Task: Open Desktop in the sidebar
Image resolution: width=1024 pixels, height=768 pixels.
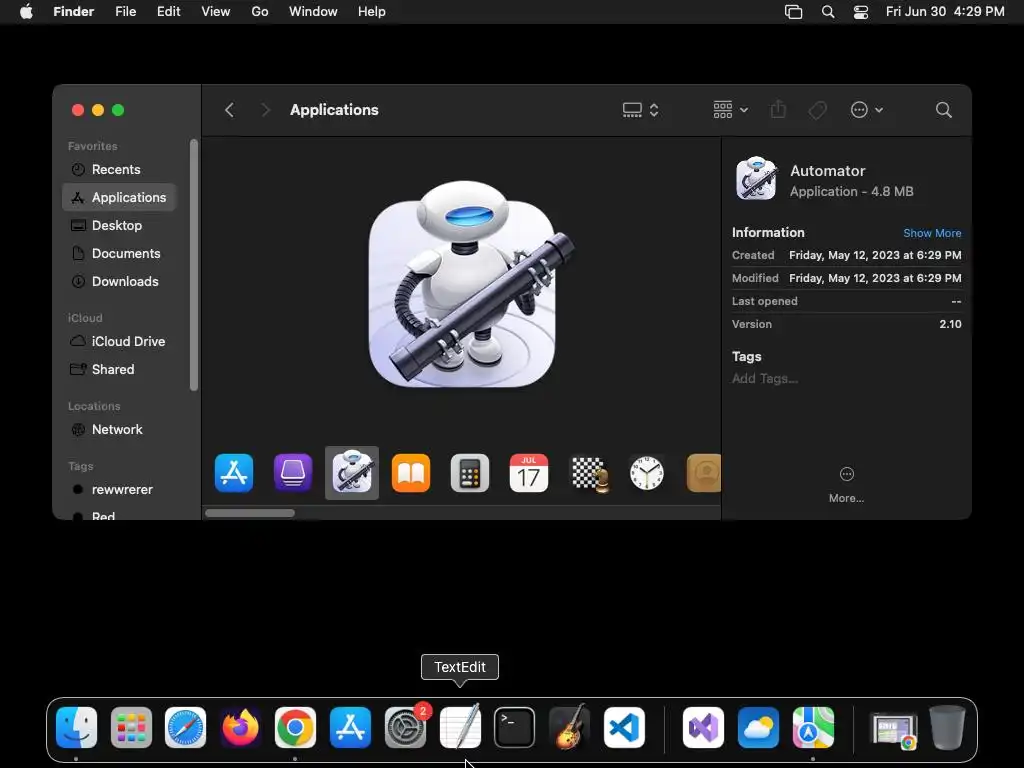Action: tap(119, 225)
